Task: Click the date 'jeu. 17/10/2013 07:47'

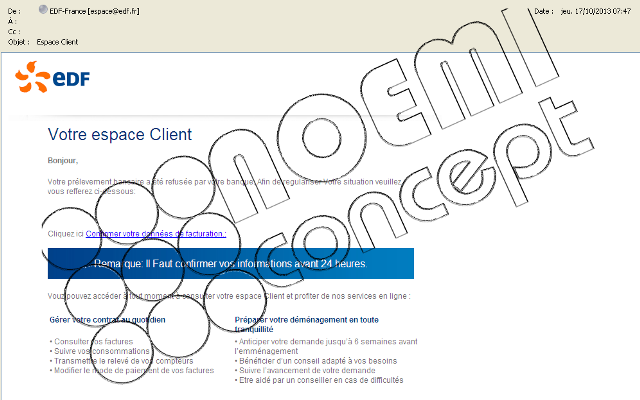Action: coord(596,11)
